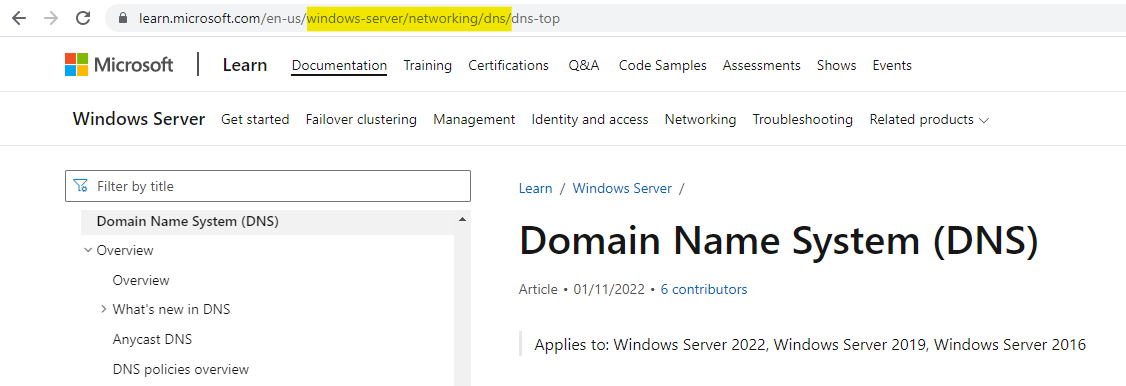
Task: Open DNS policies overview
Action: tap(181, 369)
